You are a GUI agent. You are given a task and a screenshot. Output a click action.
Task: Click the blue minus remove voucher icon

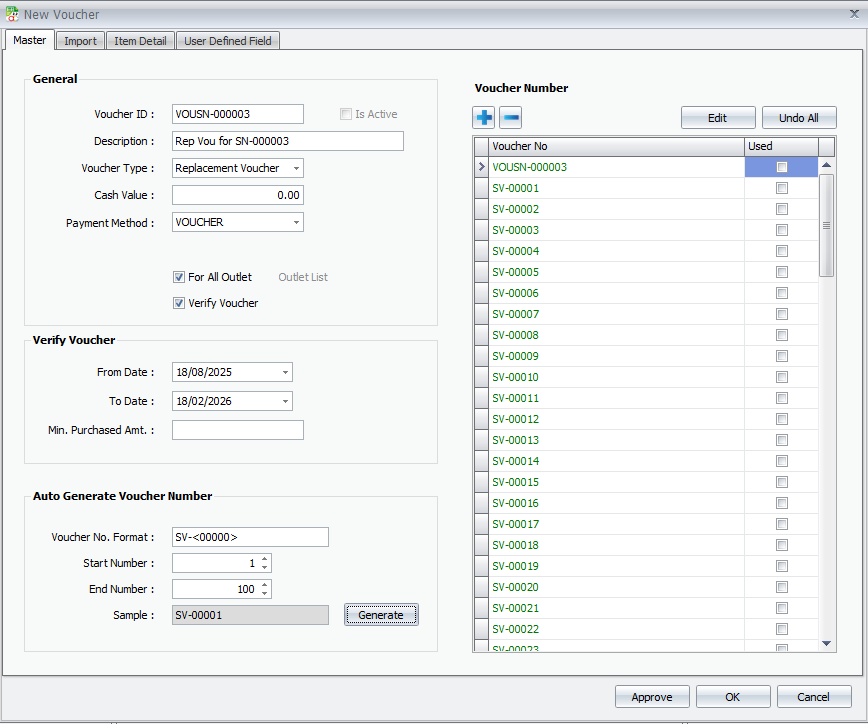[510, 118]
